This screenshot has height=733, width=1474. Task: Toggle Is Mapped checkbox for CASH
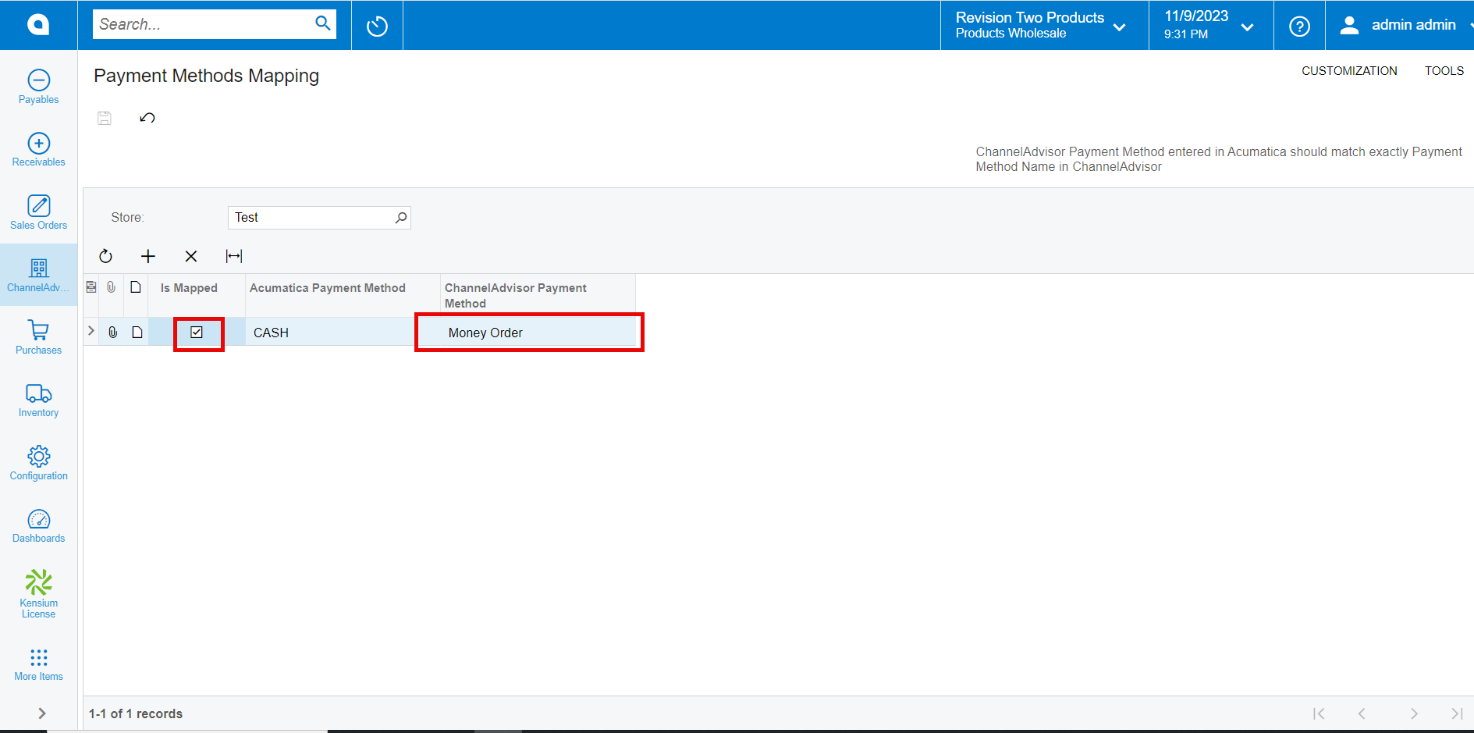(x=197, y=332)
